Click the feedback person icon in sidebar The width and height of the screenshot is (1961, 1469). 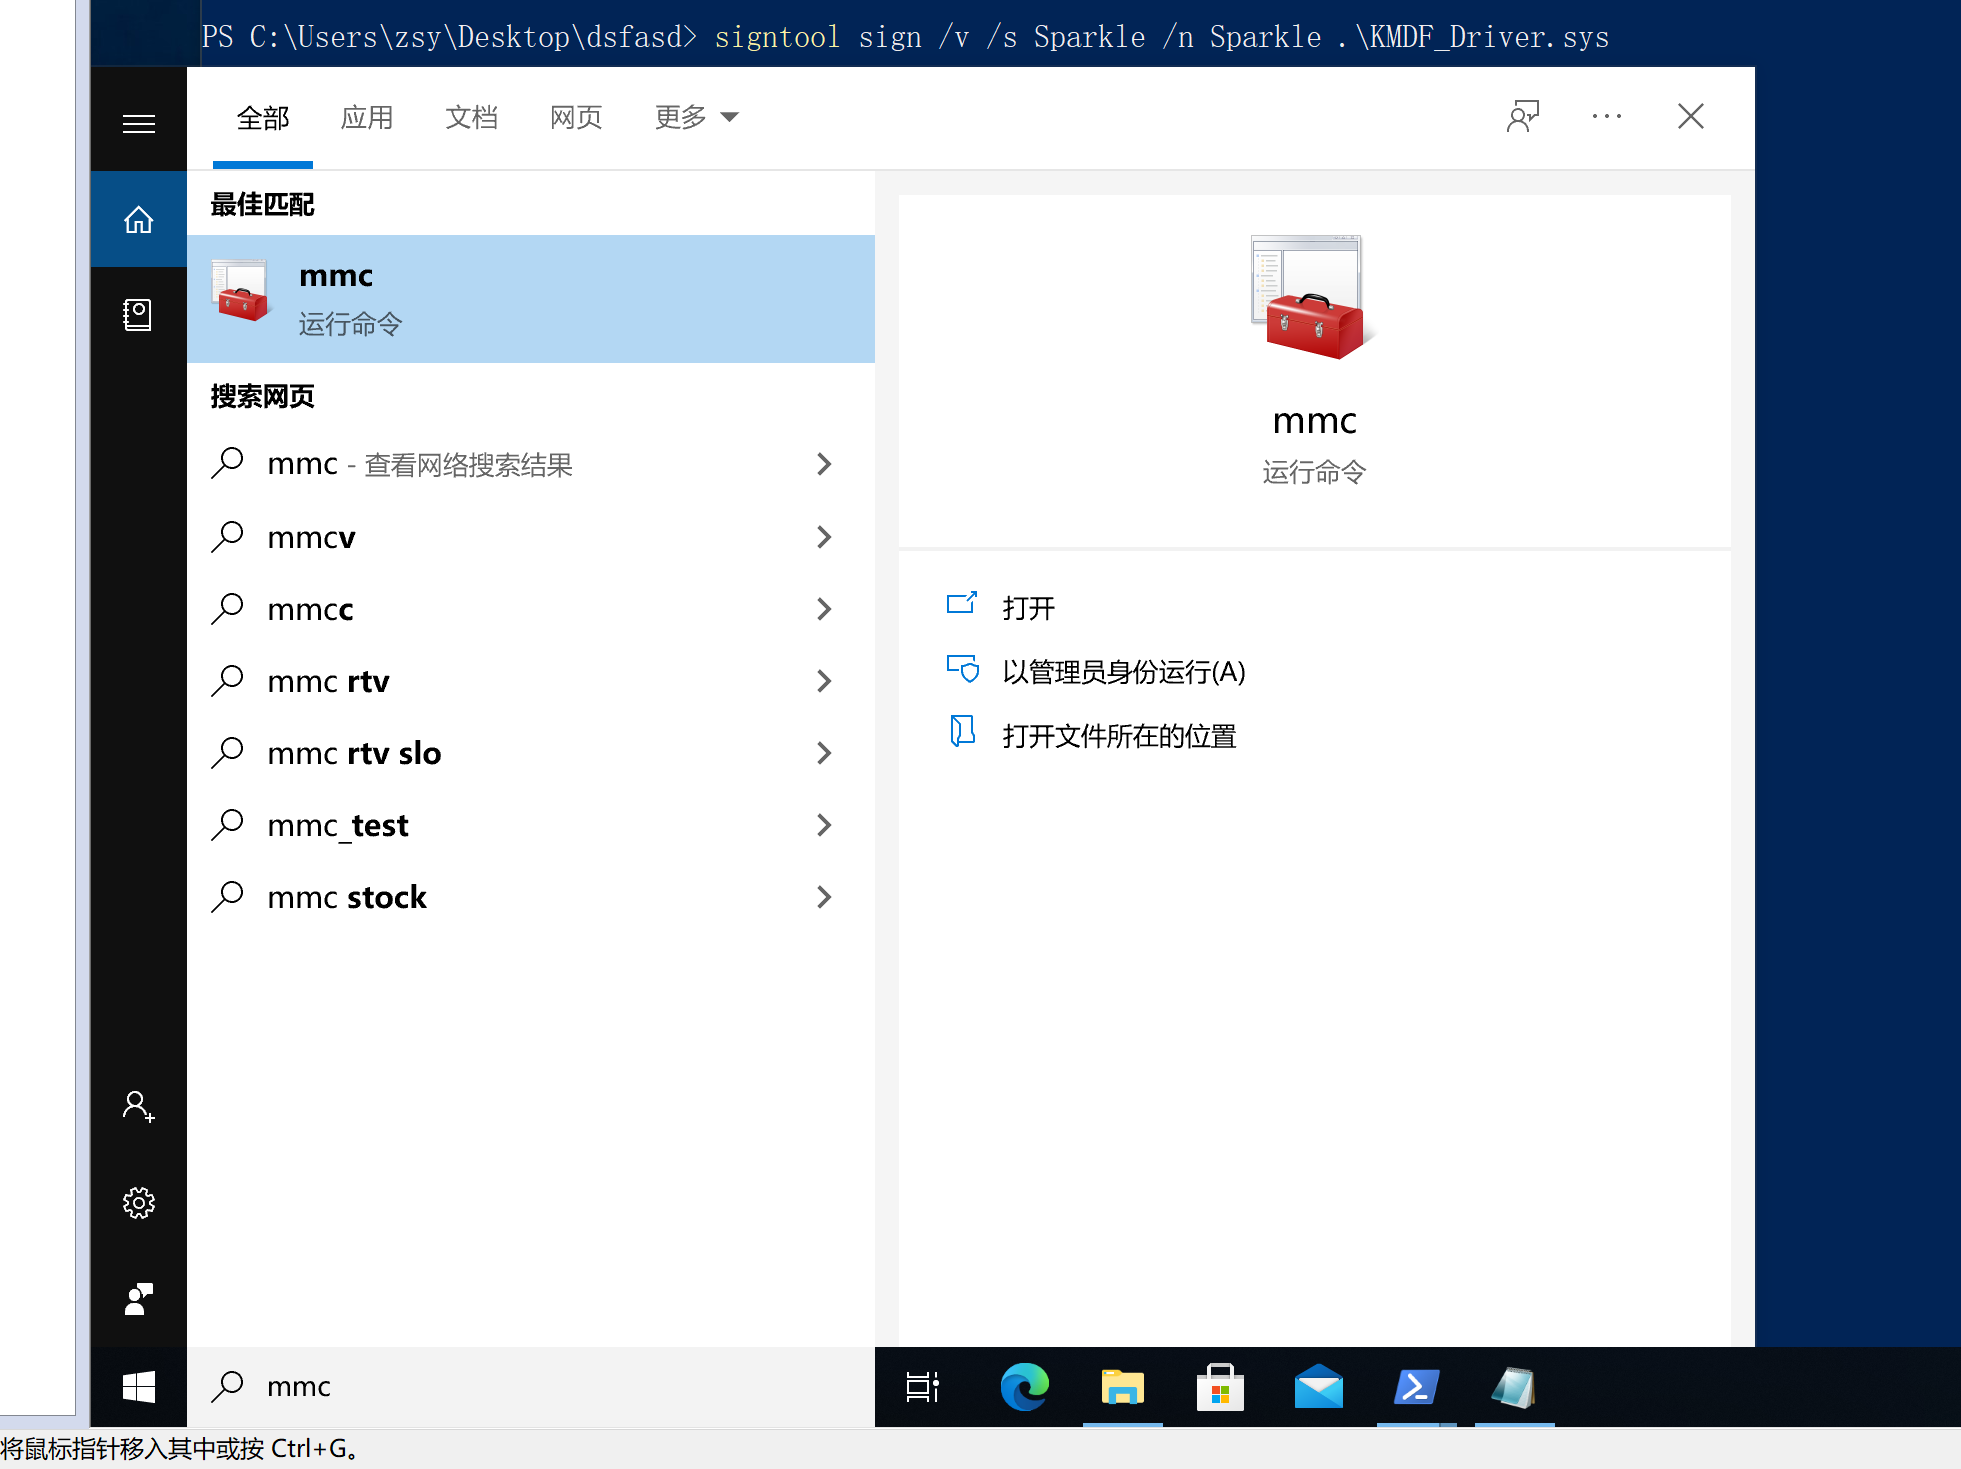pos(138,1299)
